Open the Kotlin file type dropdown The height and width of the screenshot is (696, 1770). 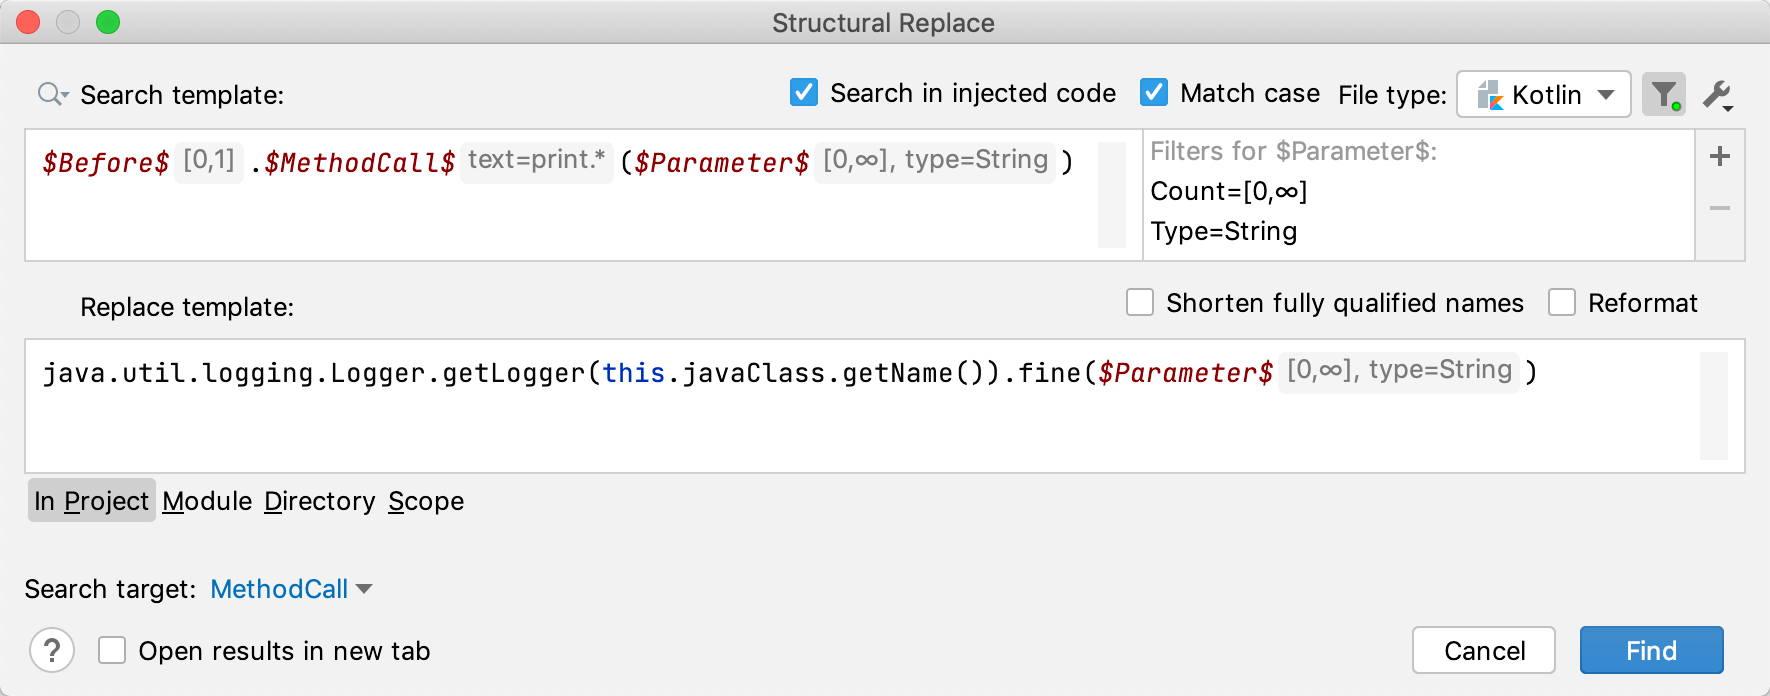1544,95
